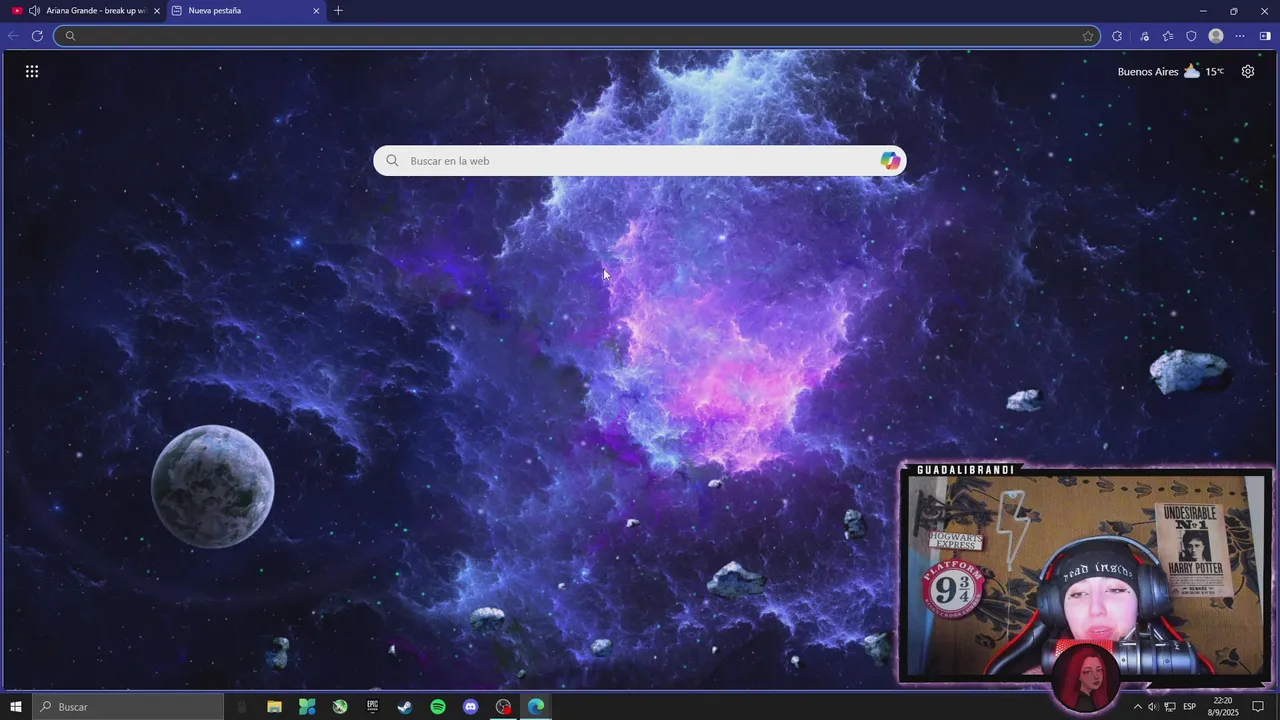The width and height of the screenshot is (1280, 720).
Task: Open a new tab with the plus button
Action: pos(338,11)
